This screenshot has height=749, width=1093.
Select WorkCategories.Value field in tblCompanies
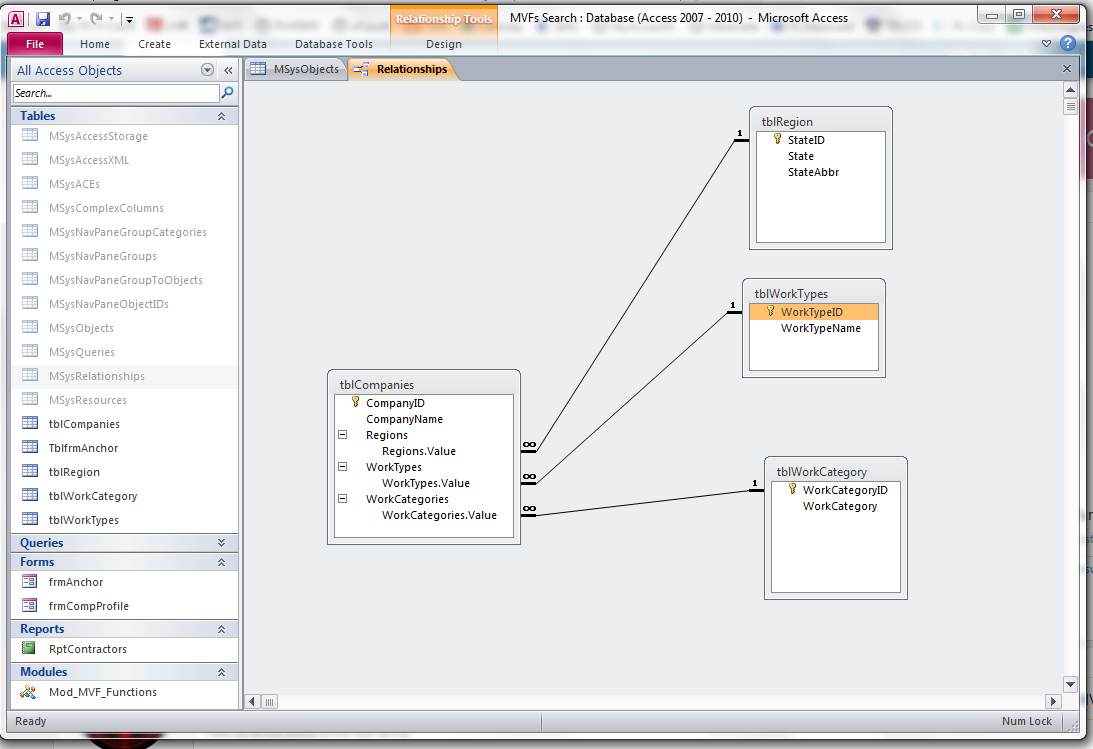[439, 515]
